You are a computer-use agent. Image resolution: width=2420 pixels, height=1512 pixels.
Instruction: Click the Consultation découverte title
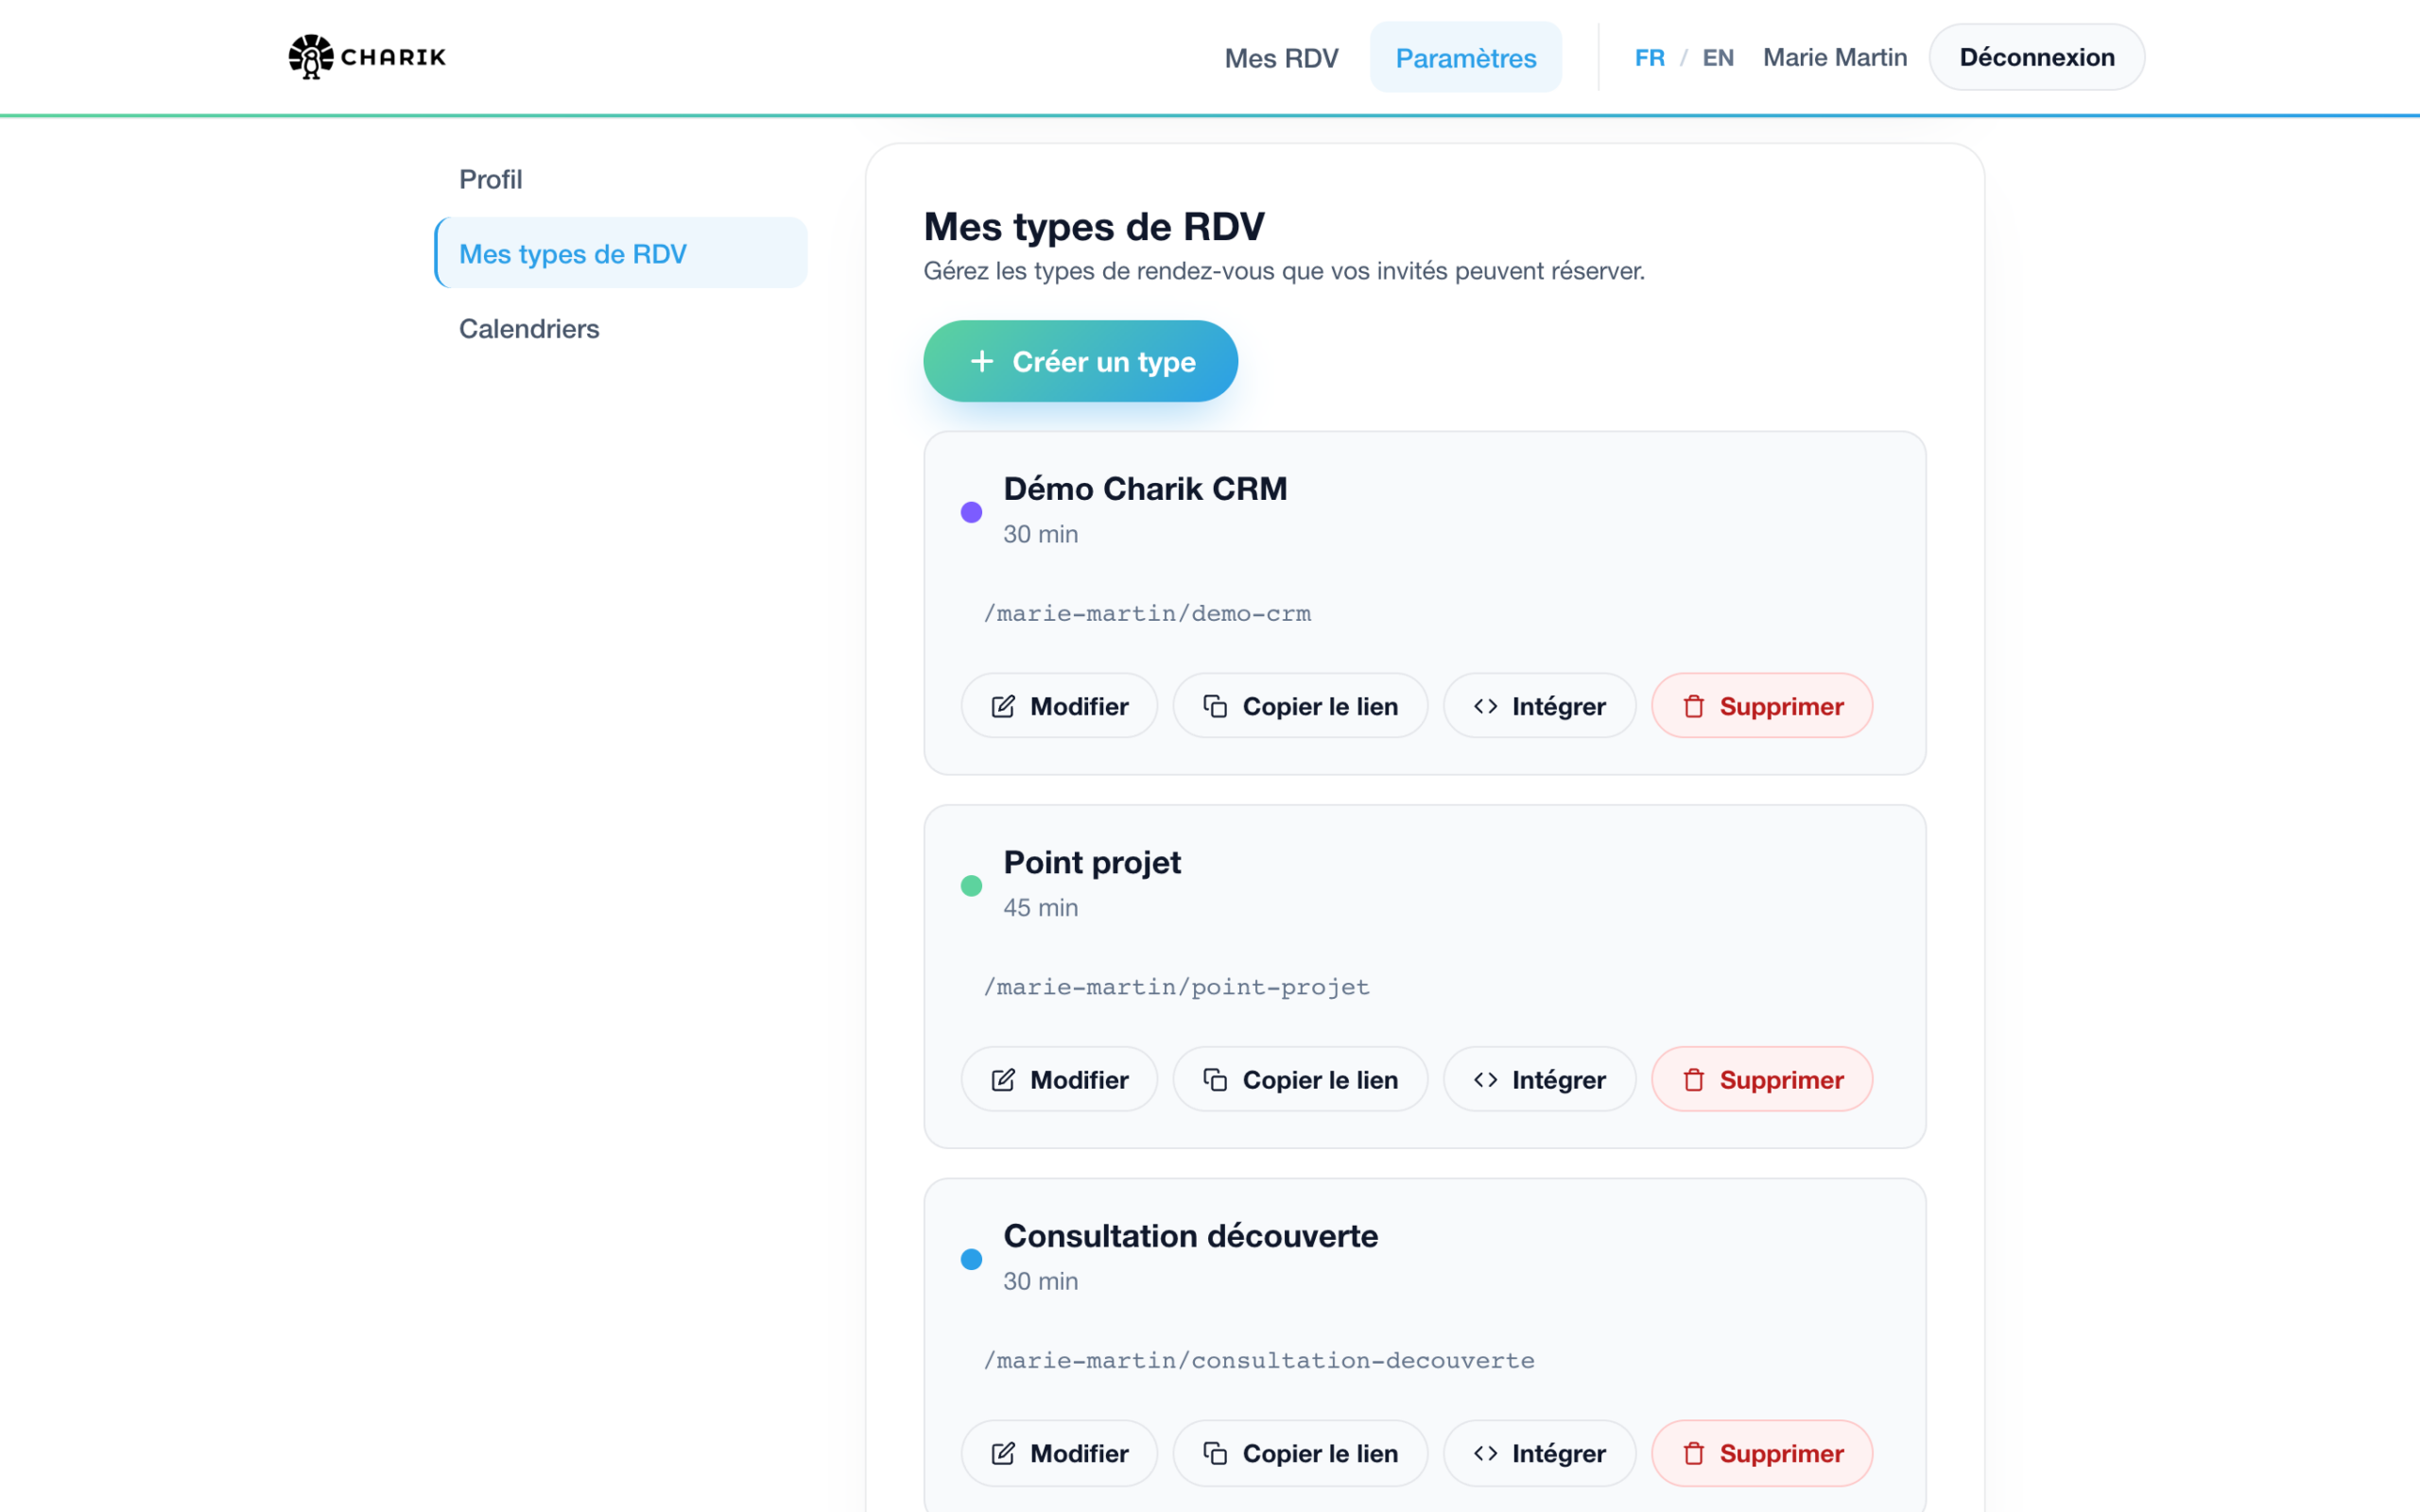coord(1190,1236)
